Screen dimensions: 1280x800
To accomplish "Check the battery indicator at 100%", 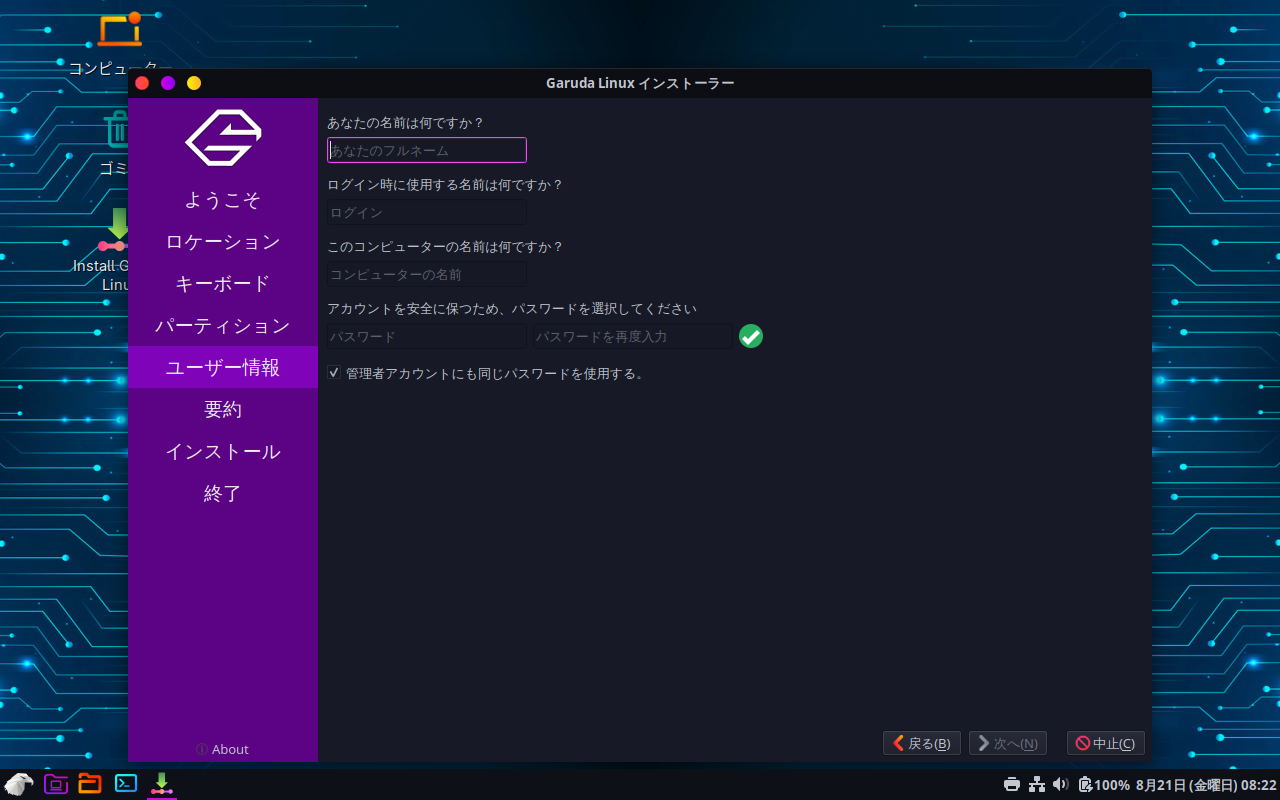I will [1104, 785].
